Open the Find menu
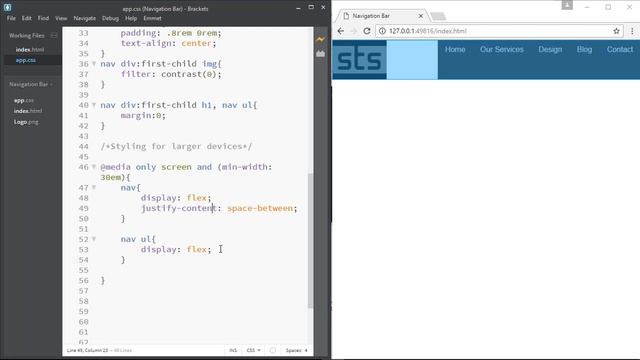This screenshot has height=360, width=640. pyautogui.click(x=43, y=18)
